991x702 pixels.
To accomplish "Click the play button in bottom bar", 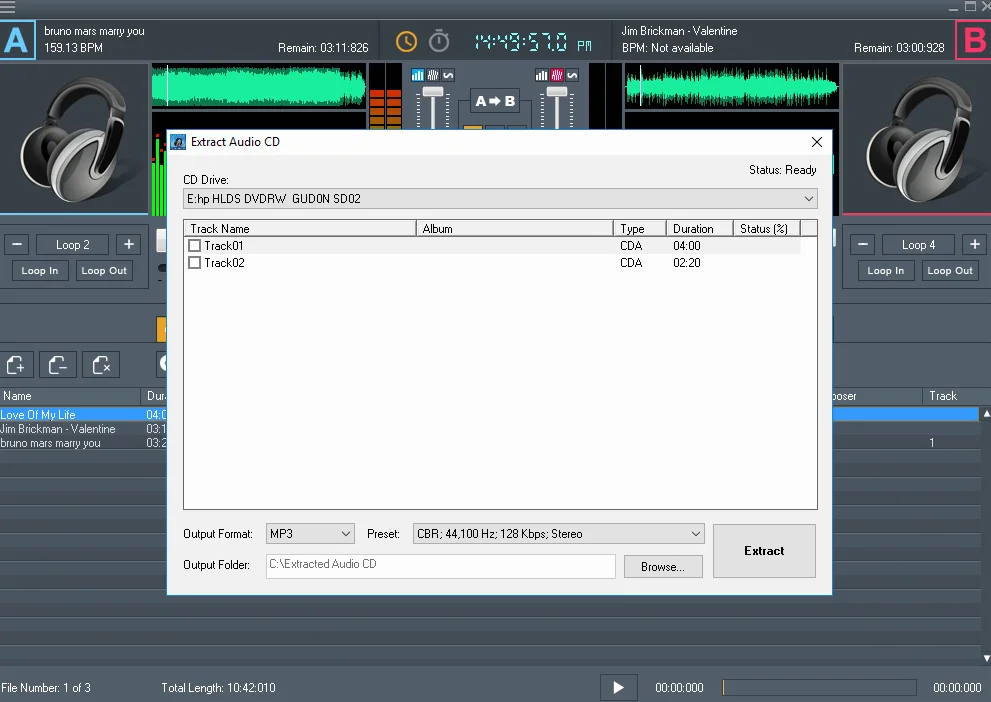I will tap(619, 687).
